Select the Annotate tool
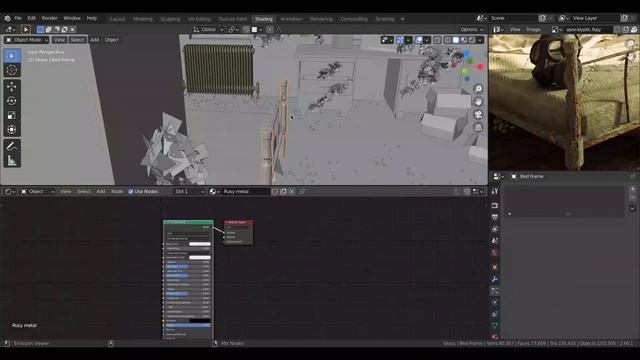This screenshot has width=640, height=360. (x=12, y=146)
